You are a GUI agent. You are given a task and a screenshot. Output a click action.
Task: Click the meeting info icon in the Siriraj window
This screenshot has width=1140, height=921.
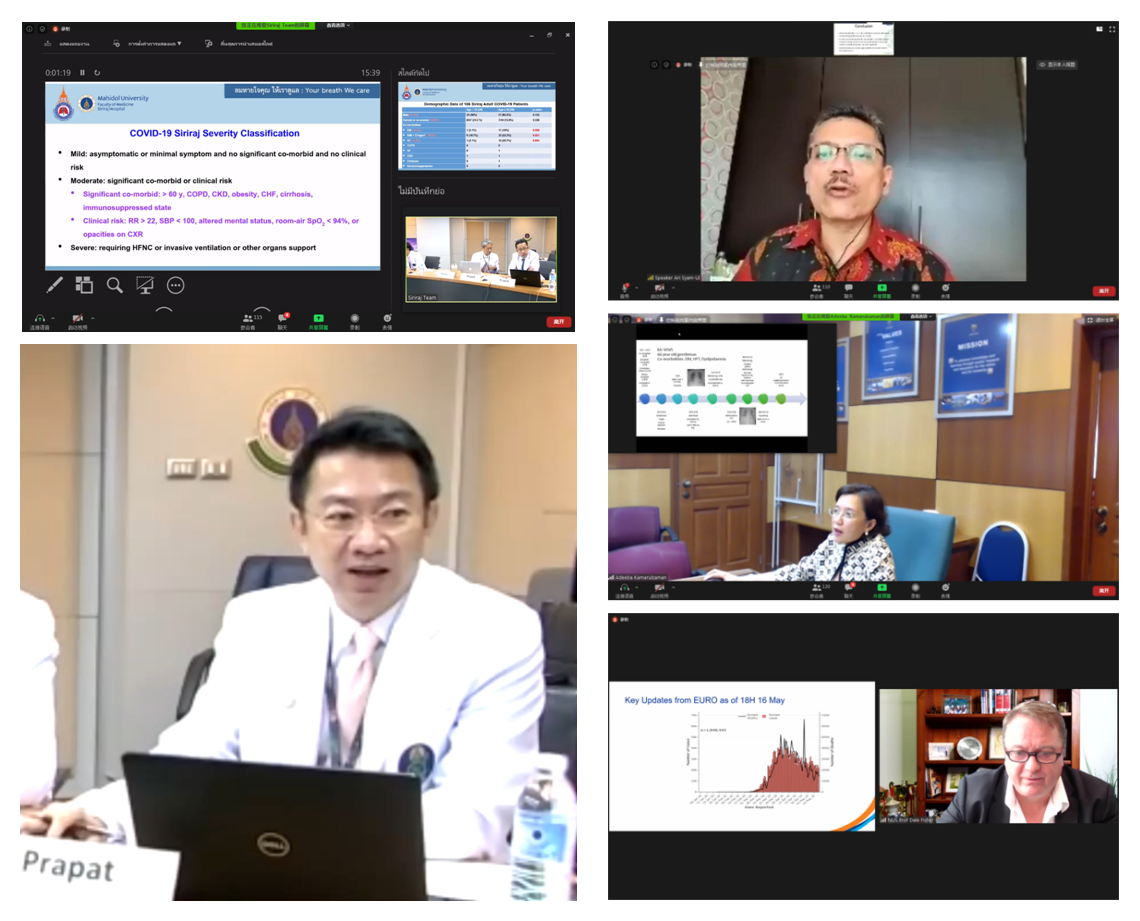(x=30, y=28)
